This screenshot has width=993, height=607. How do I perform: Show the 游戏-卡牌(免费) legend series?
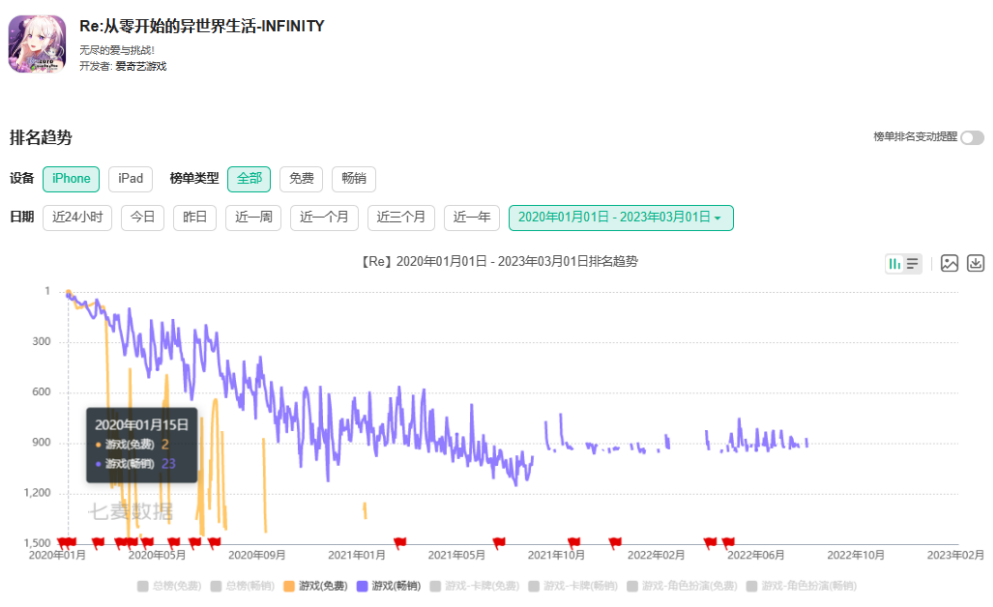(x=474, y=586)
